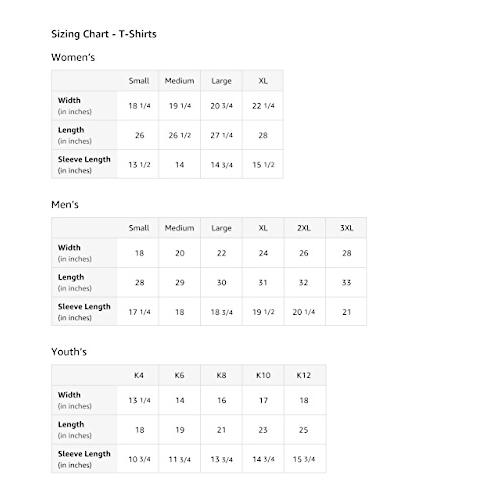Click Youth K6 sleeve length 11 3/4
This screenshot has width=500, height=500.
179,459
